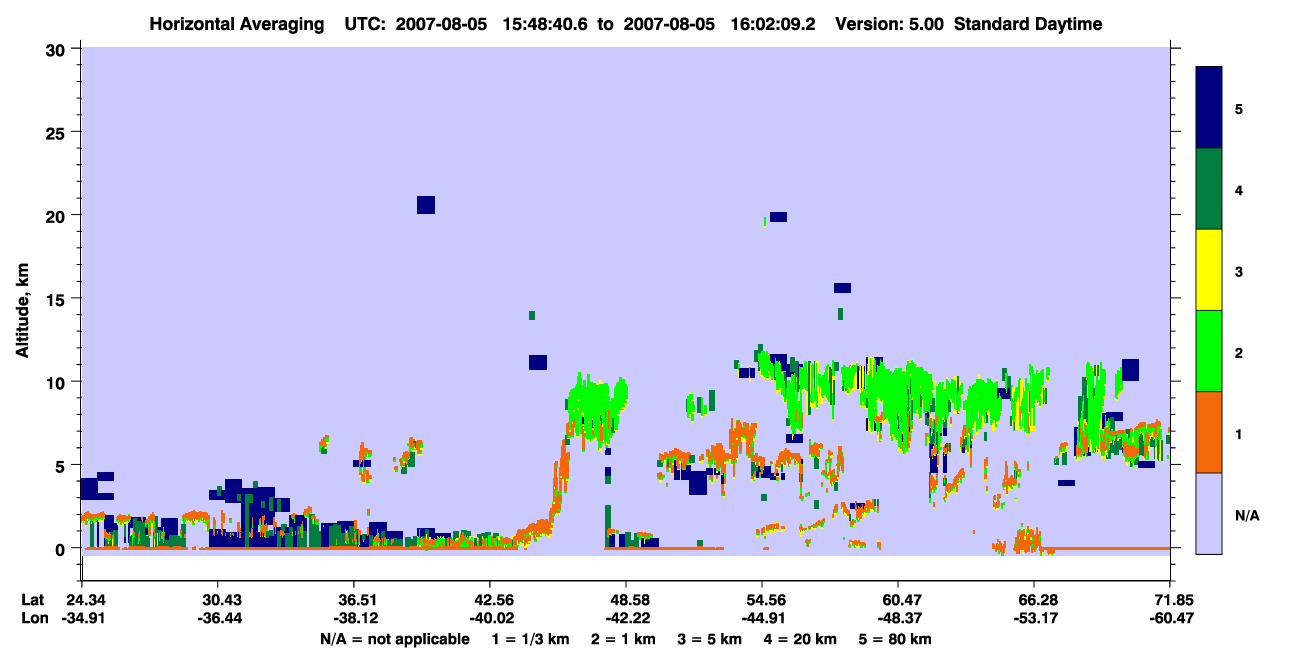
Task: Click longitude value -36.44
Action: coord(218,619)
